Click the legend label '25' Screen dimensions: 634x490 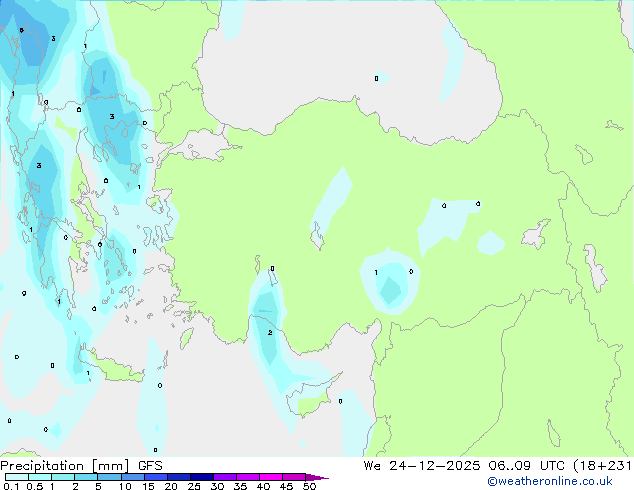(194, 486)
